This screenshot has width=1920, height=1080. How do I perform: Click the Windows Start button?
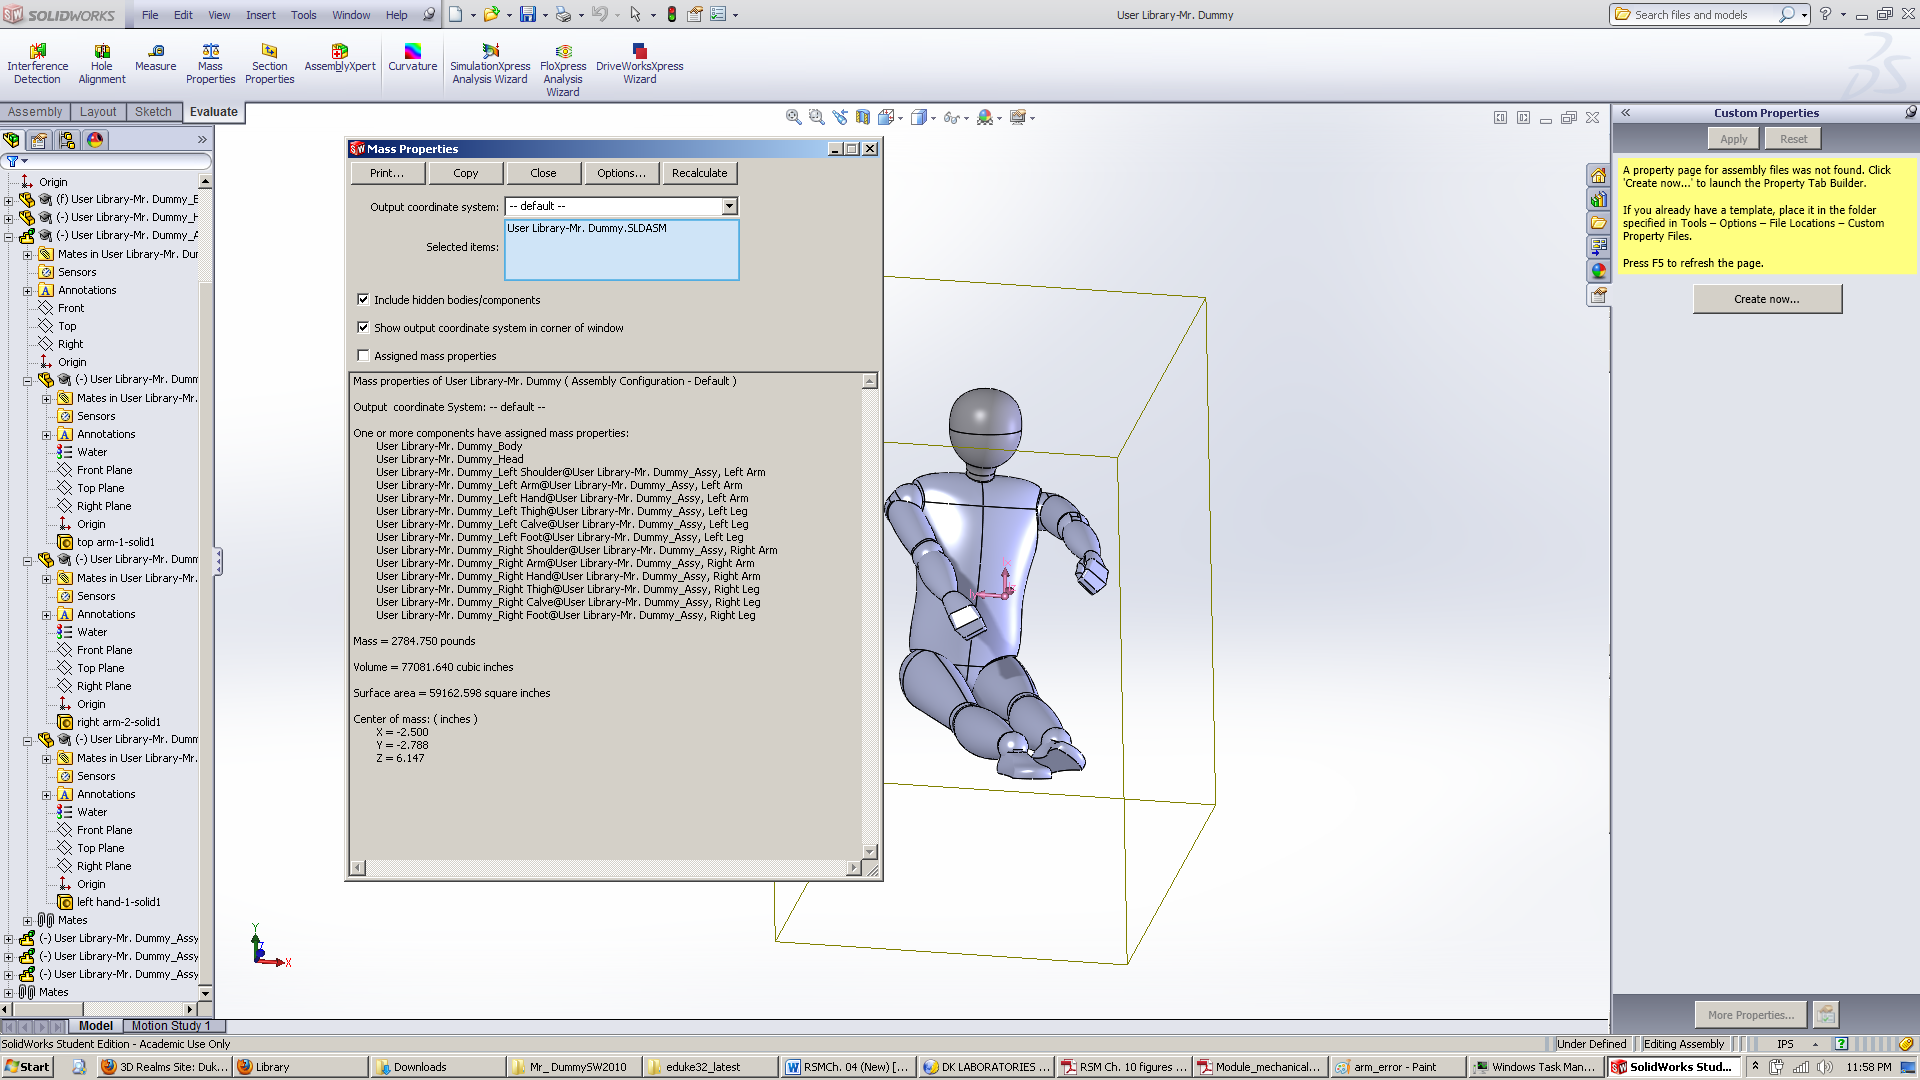click(27, 1067)
